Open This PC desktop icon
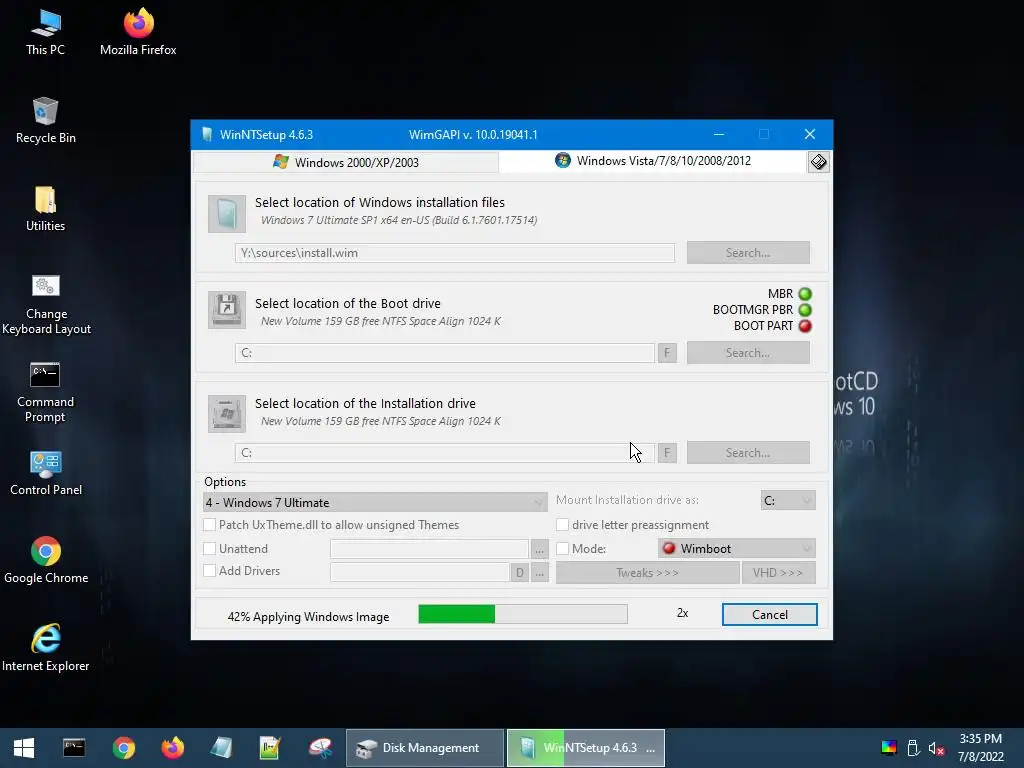 [46, 31]
